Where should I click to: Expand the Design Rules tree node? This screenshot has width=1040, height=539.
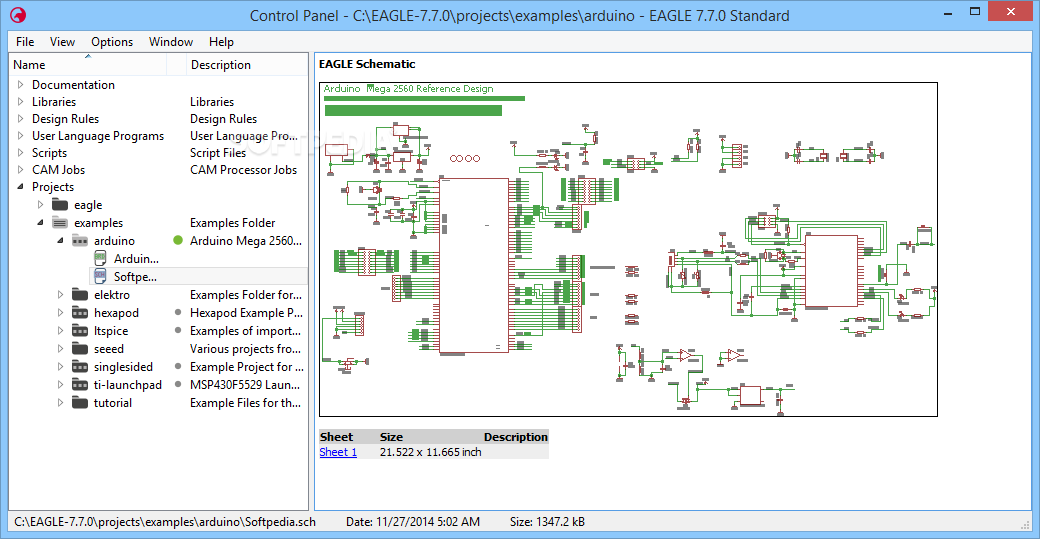point(20,119)
